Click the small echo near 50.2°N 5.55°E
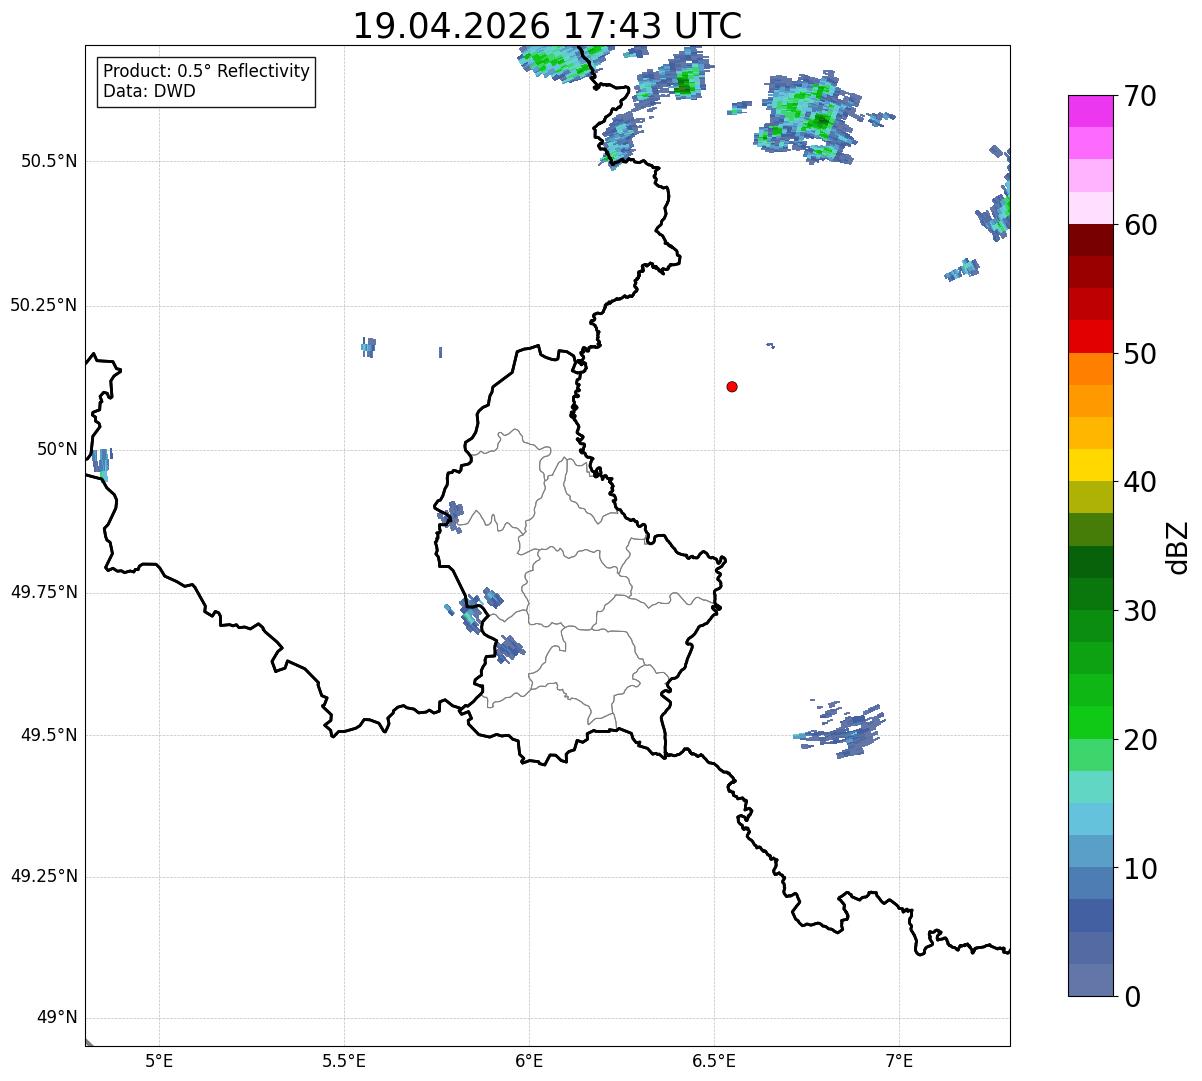This screenshot has width=1202, height=1081. point(368,347)
